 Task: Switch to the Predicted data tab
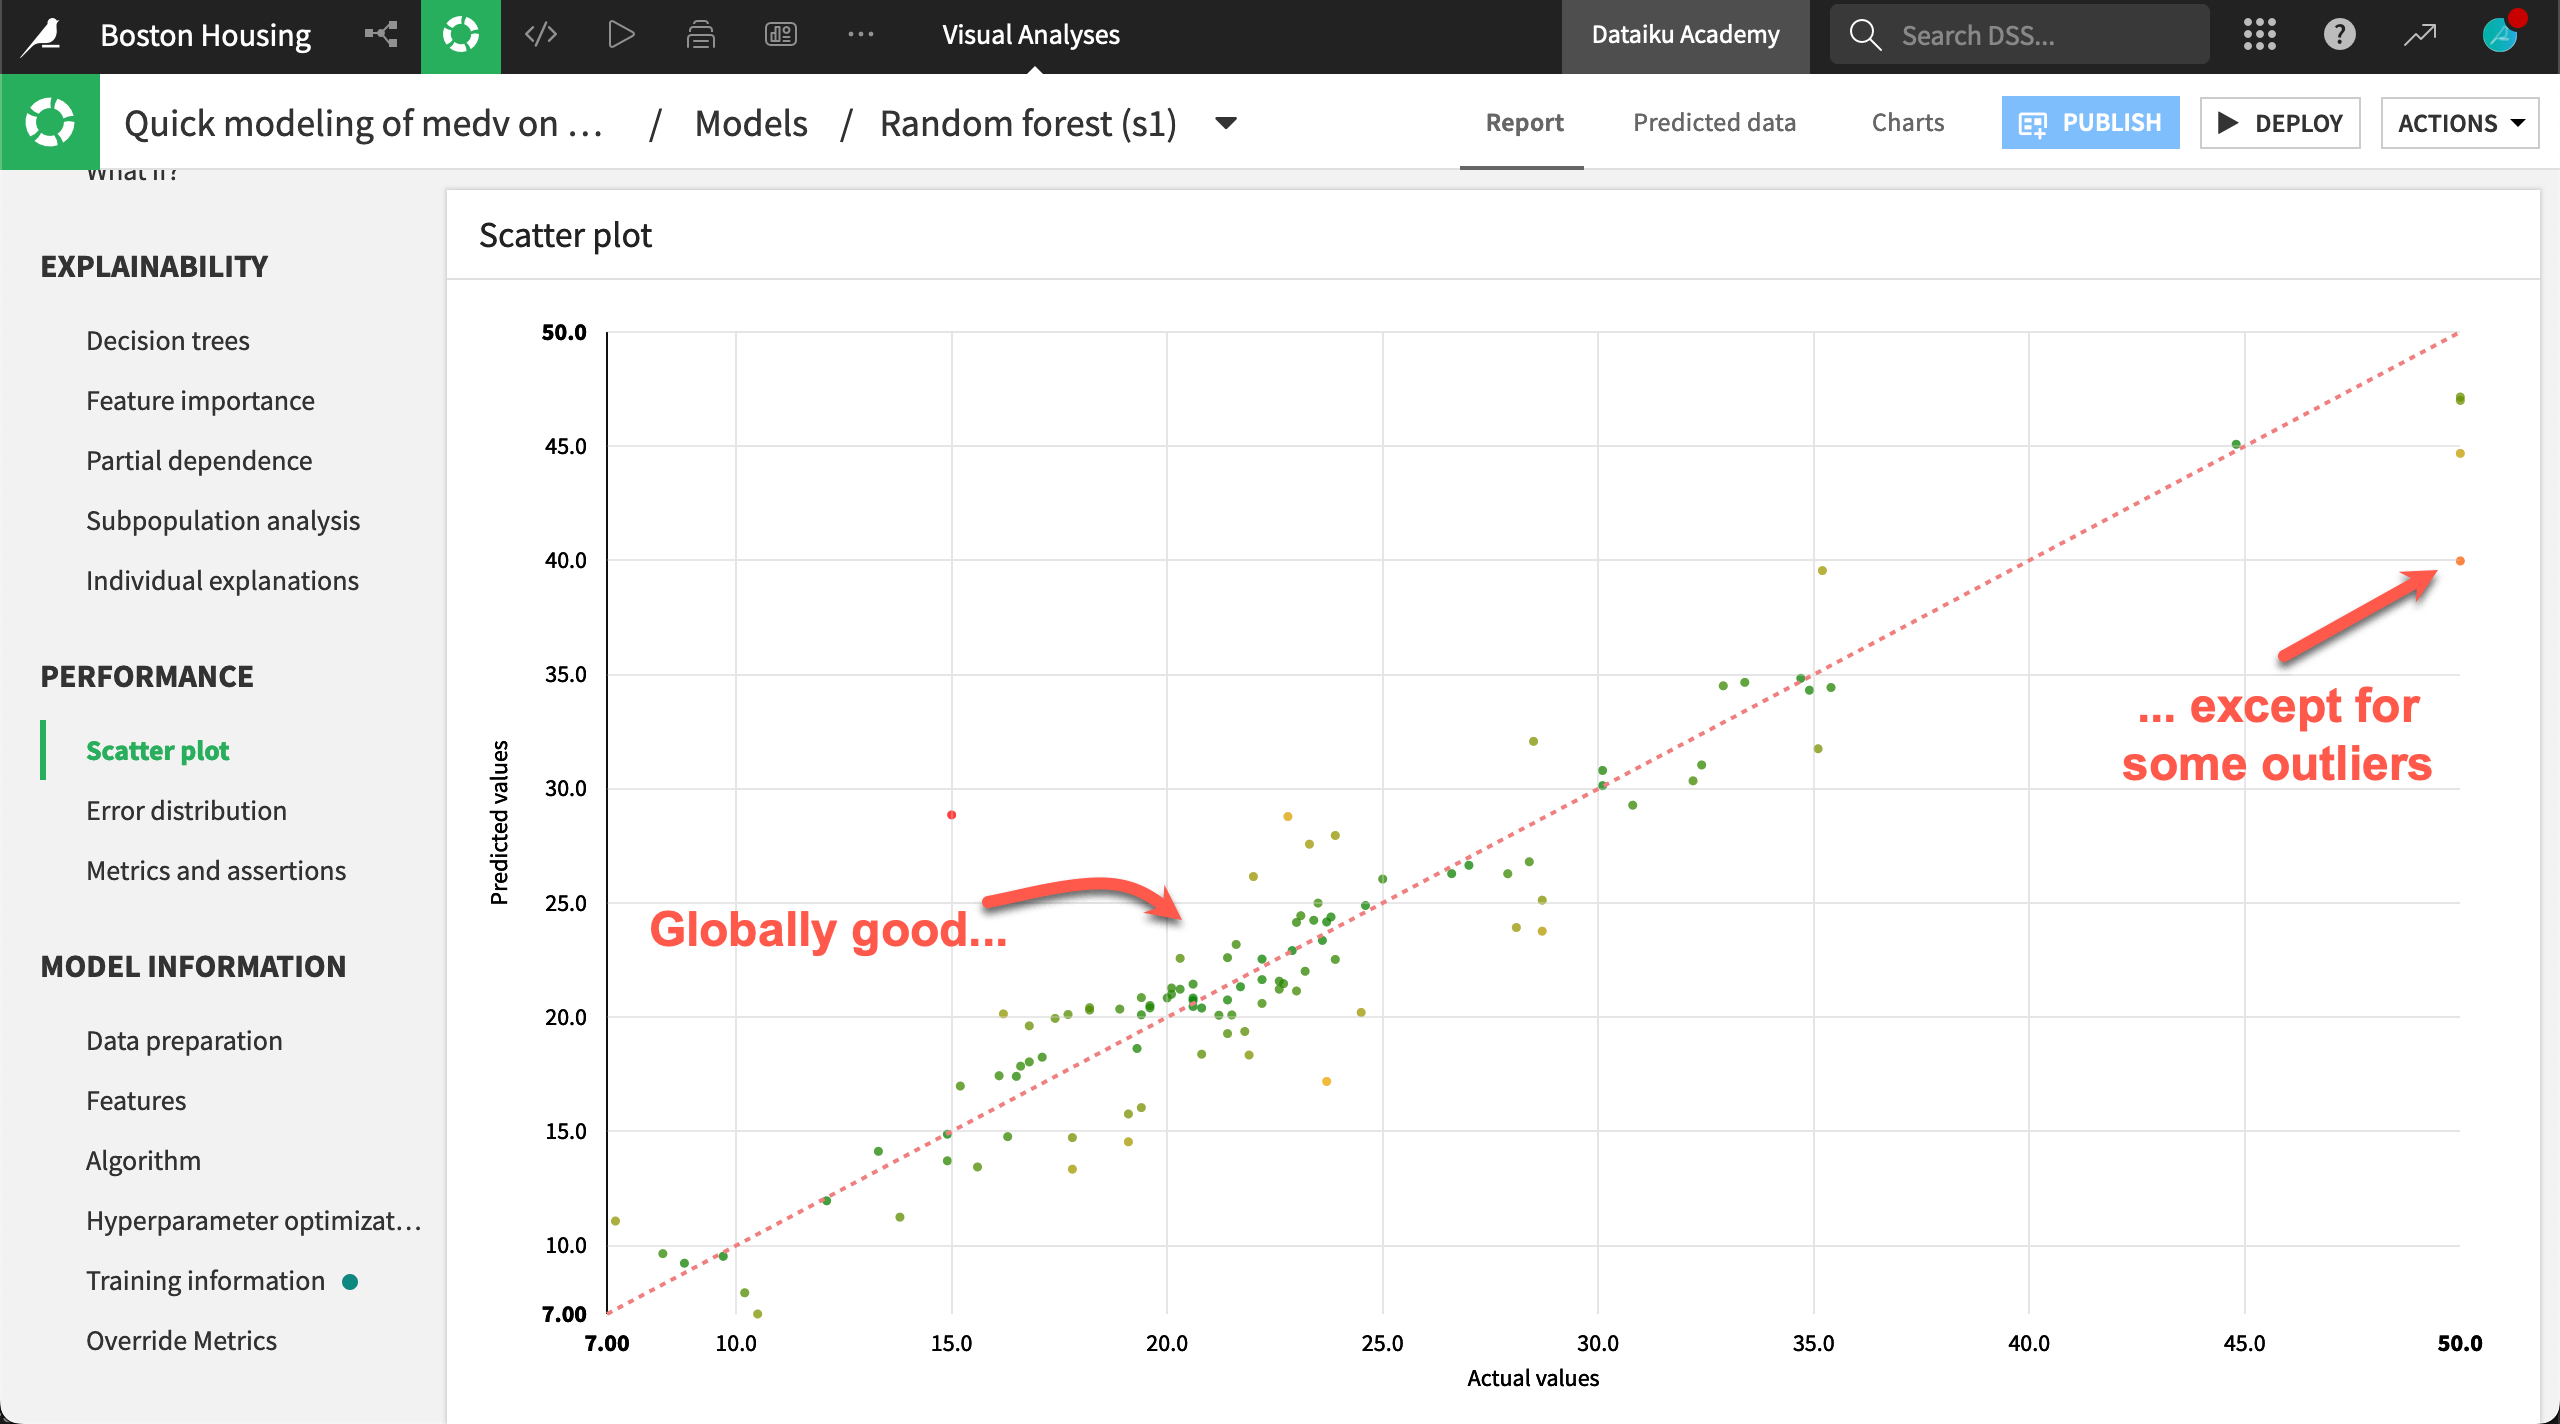pyautogui.click(x=1714, y=122)
